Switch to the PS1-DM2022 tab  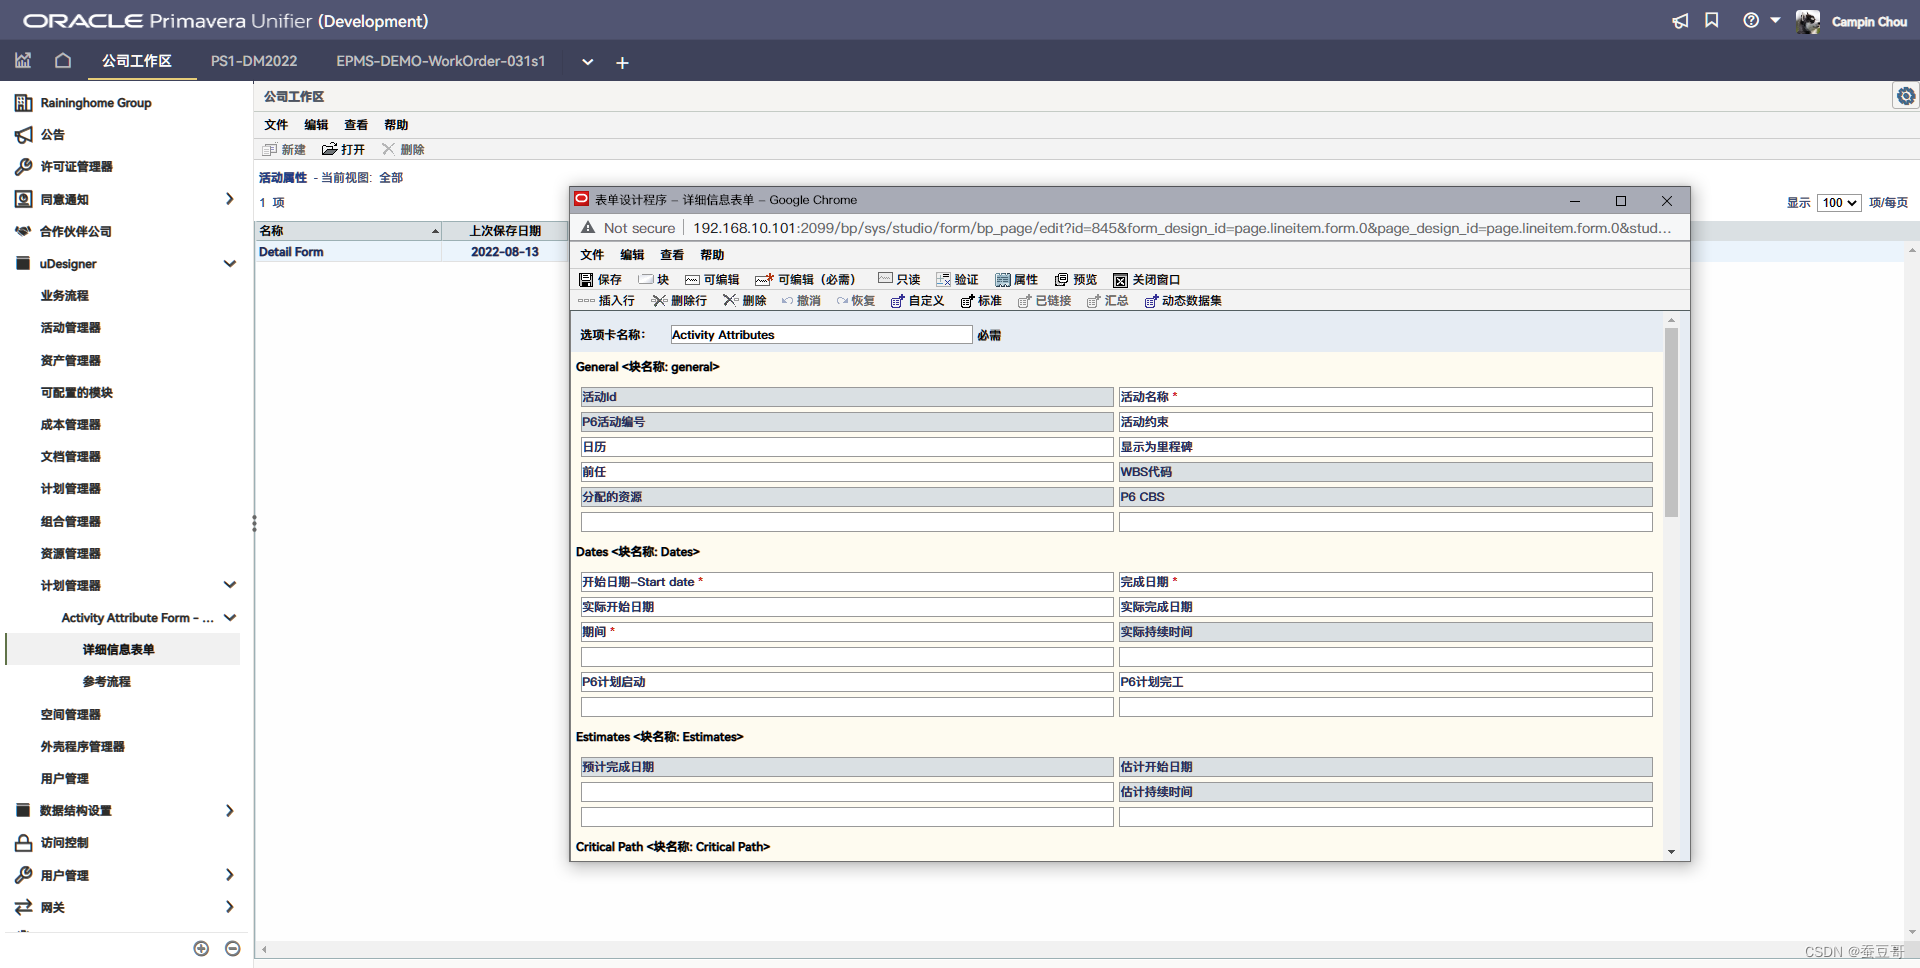tap(254, 61)
